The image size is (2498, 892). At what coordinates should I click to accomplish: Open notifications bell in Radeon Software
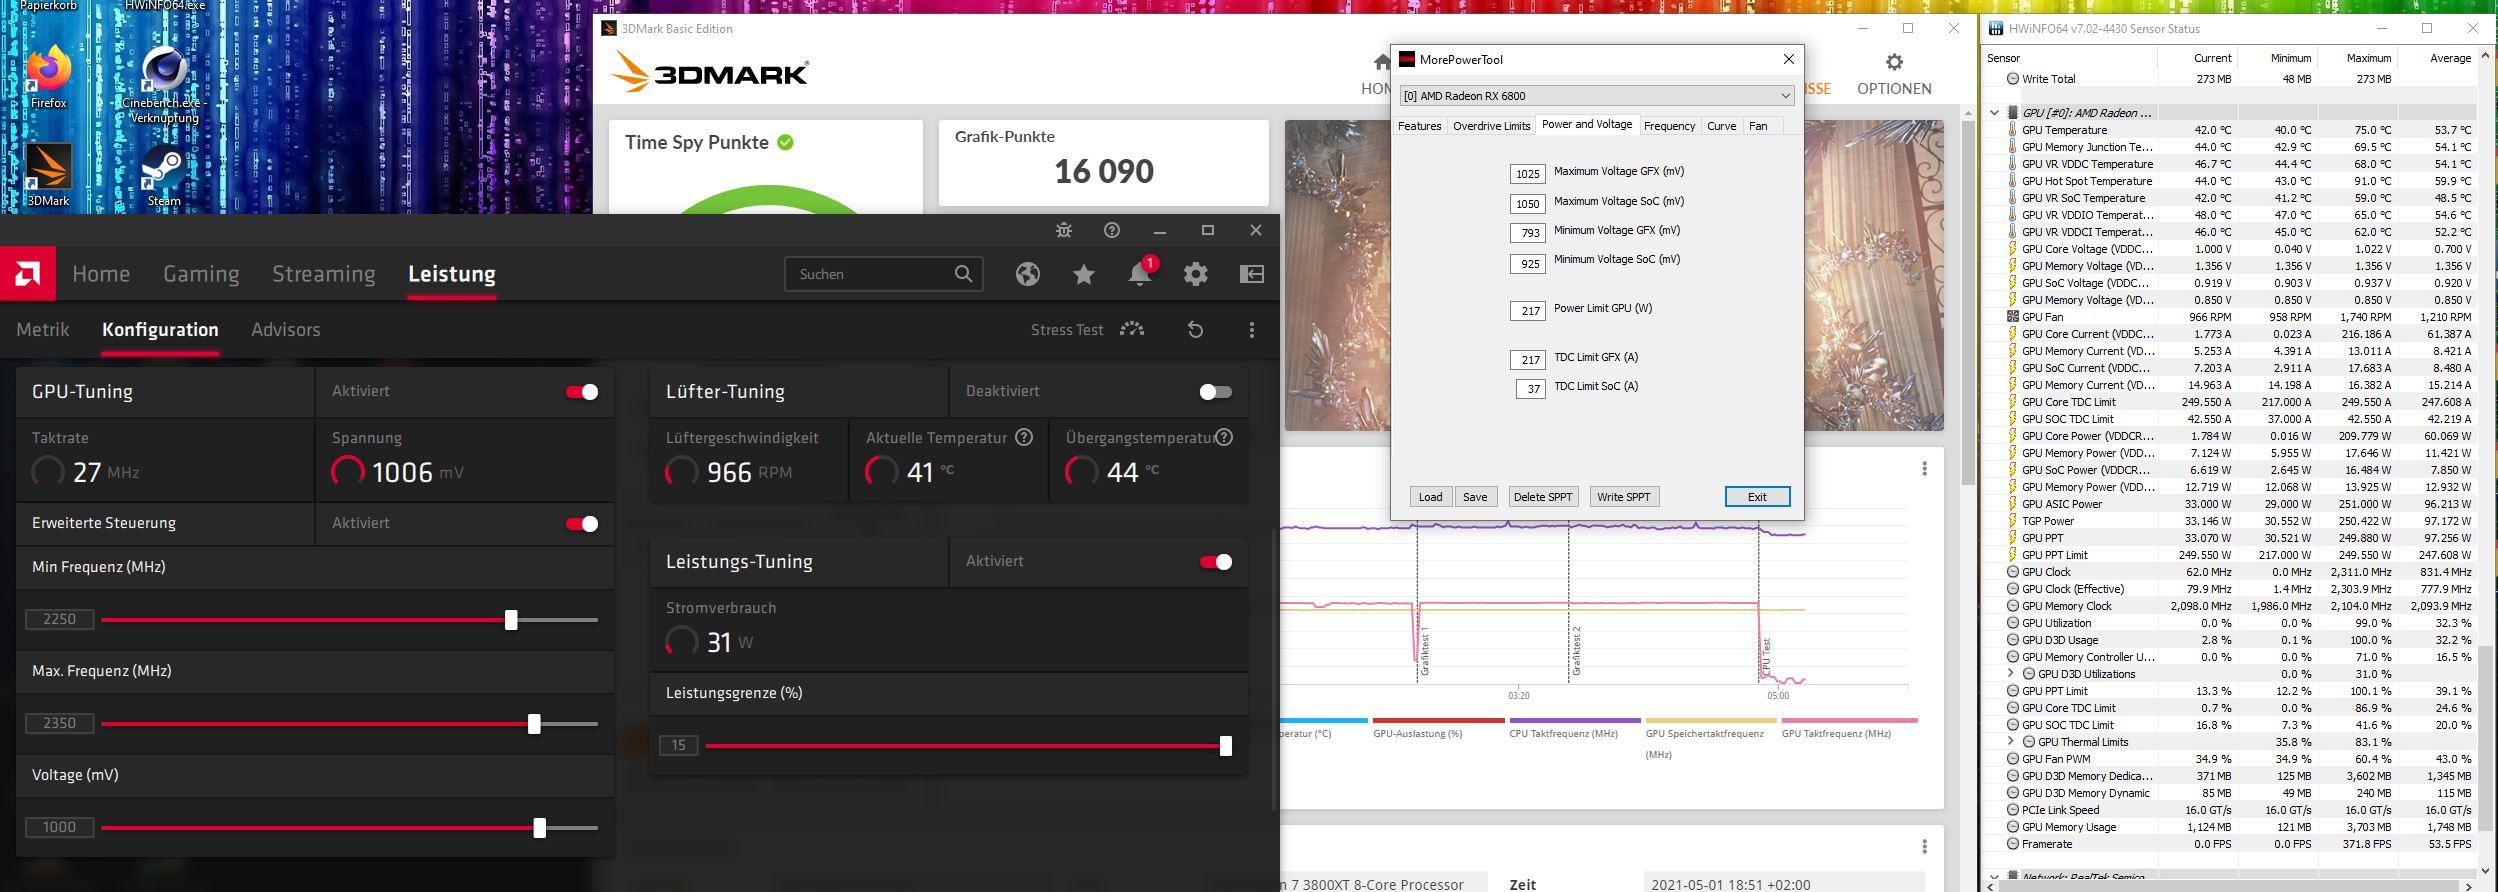point(1140,274)
